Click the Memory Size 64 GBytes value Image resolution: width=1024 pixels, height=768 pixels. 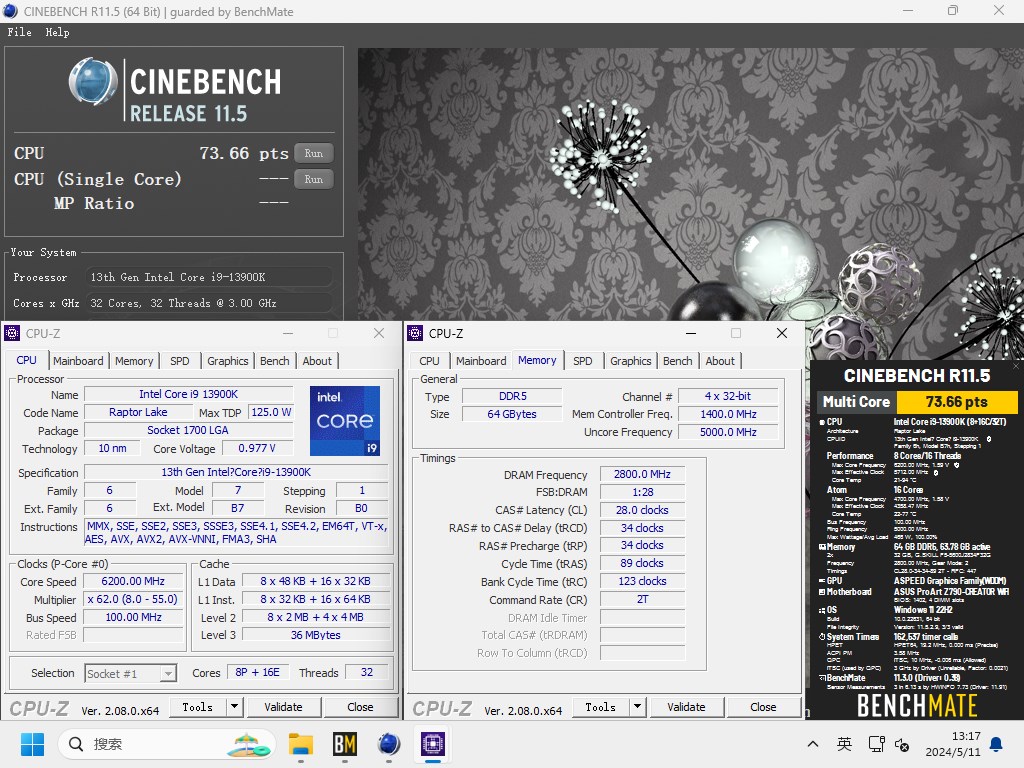point(511,414)
